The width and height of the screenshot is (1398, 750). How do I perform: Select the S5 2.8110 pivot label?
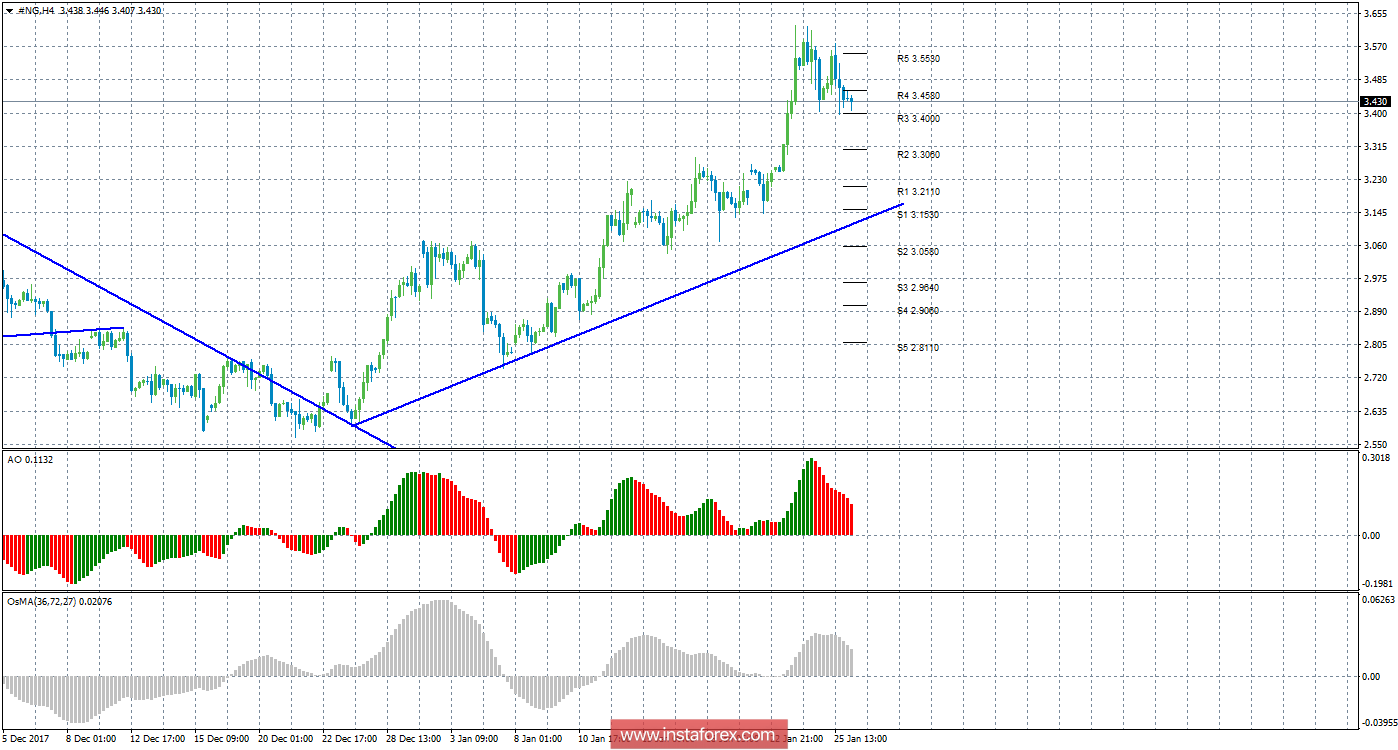[x=918, y=347]
